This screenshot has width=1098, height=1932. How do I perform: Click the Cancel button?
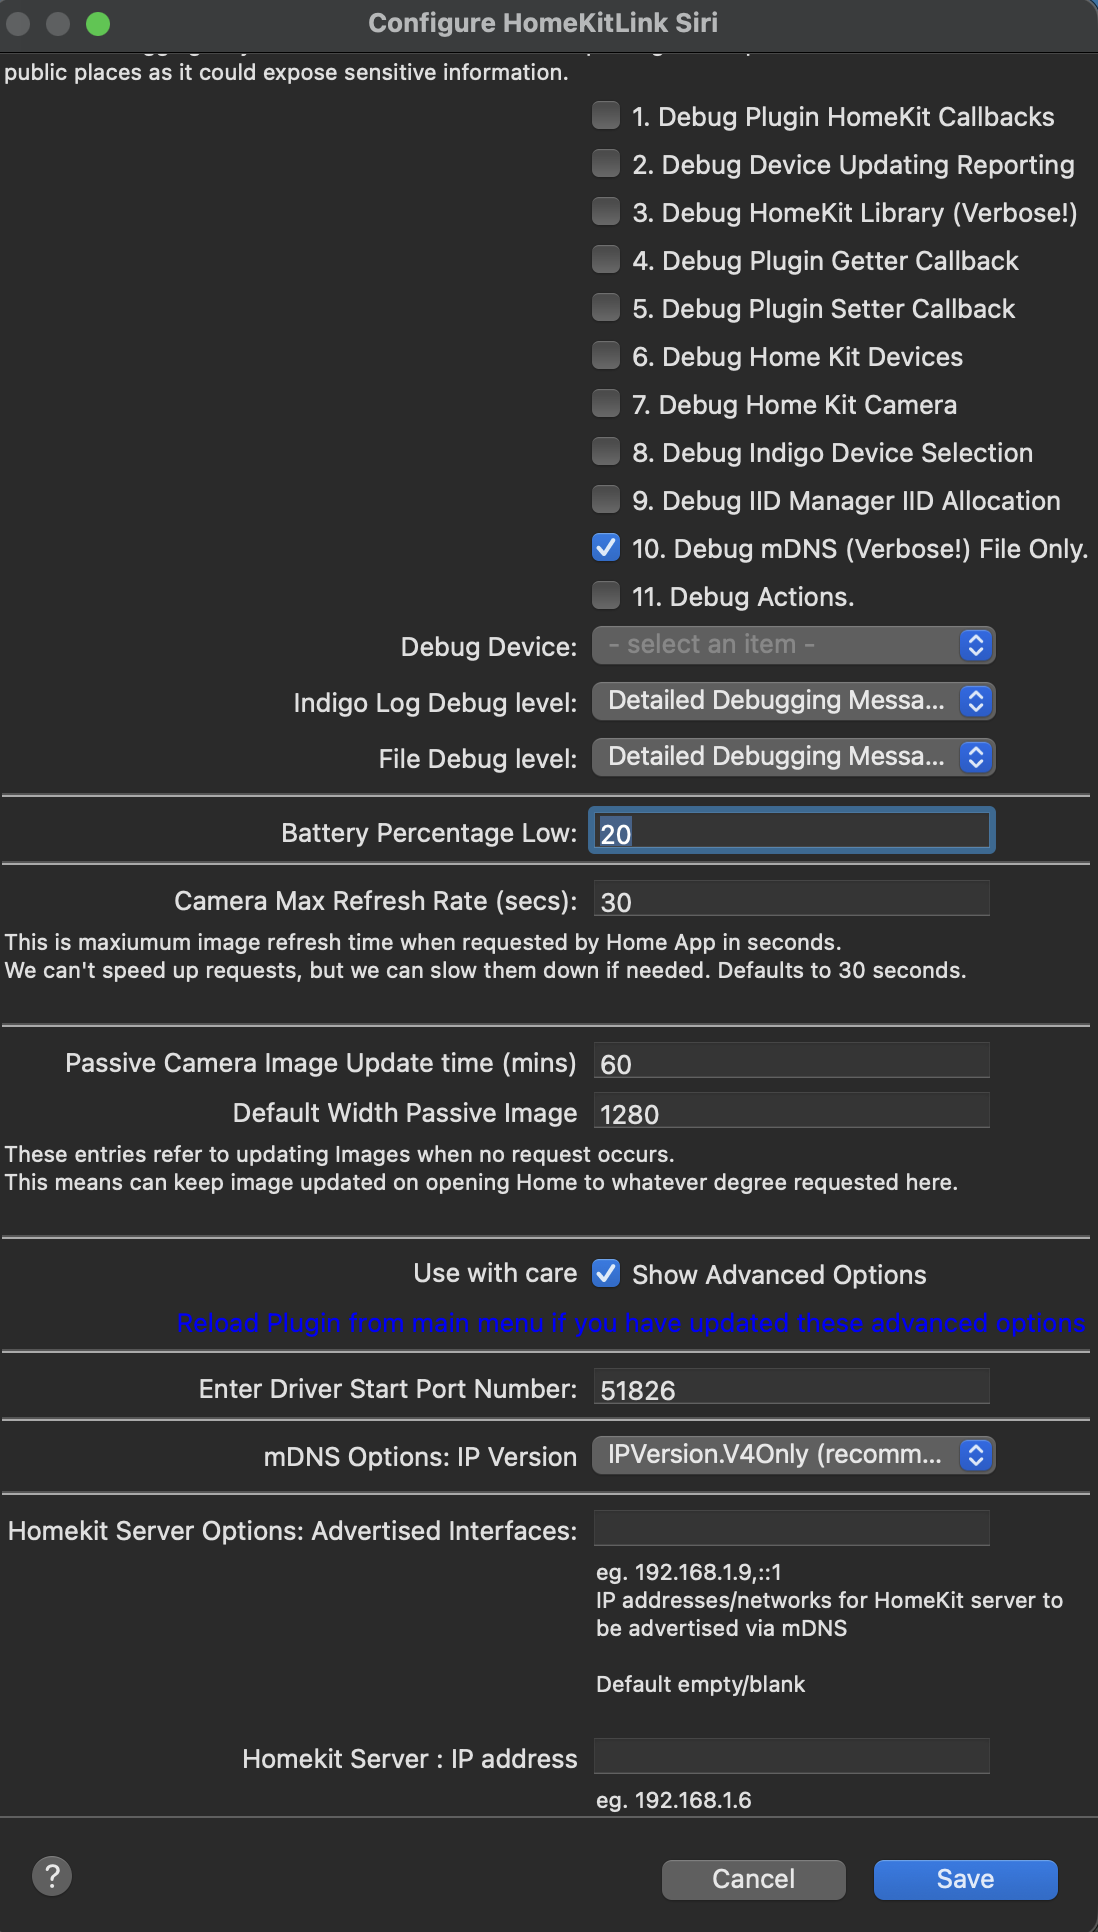(x=754, y=1880)
